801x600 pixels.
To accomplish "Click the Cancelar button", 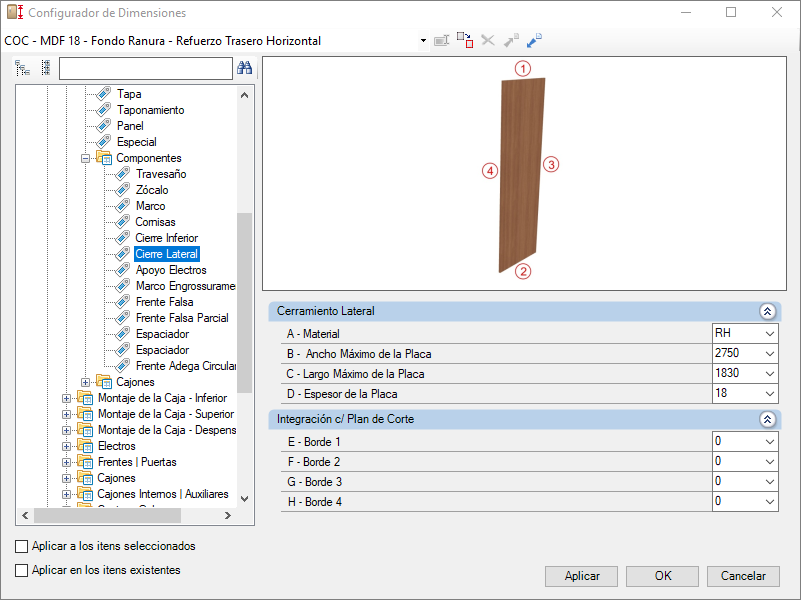I will pos(743,576).
